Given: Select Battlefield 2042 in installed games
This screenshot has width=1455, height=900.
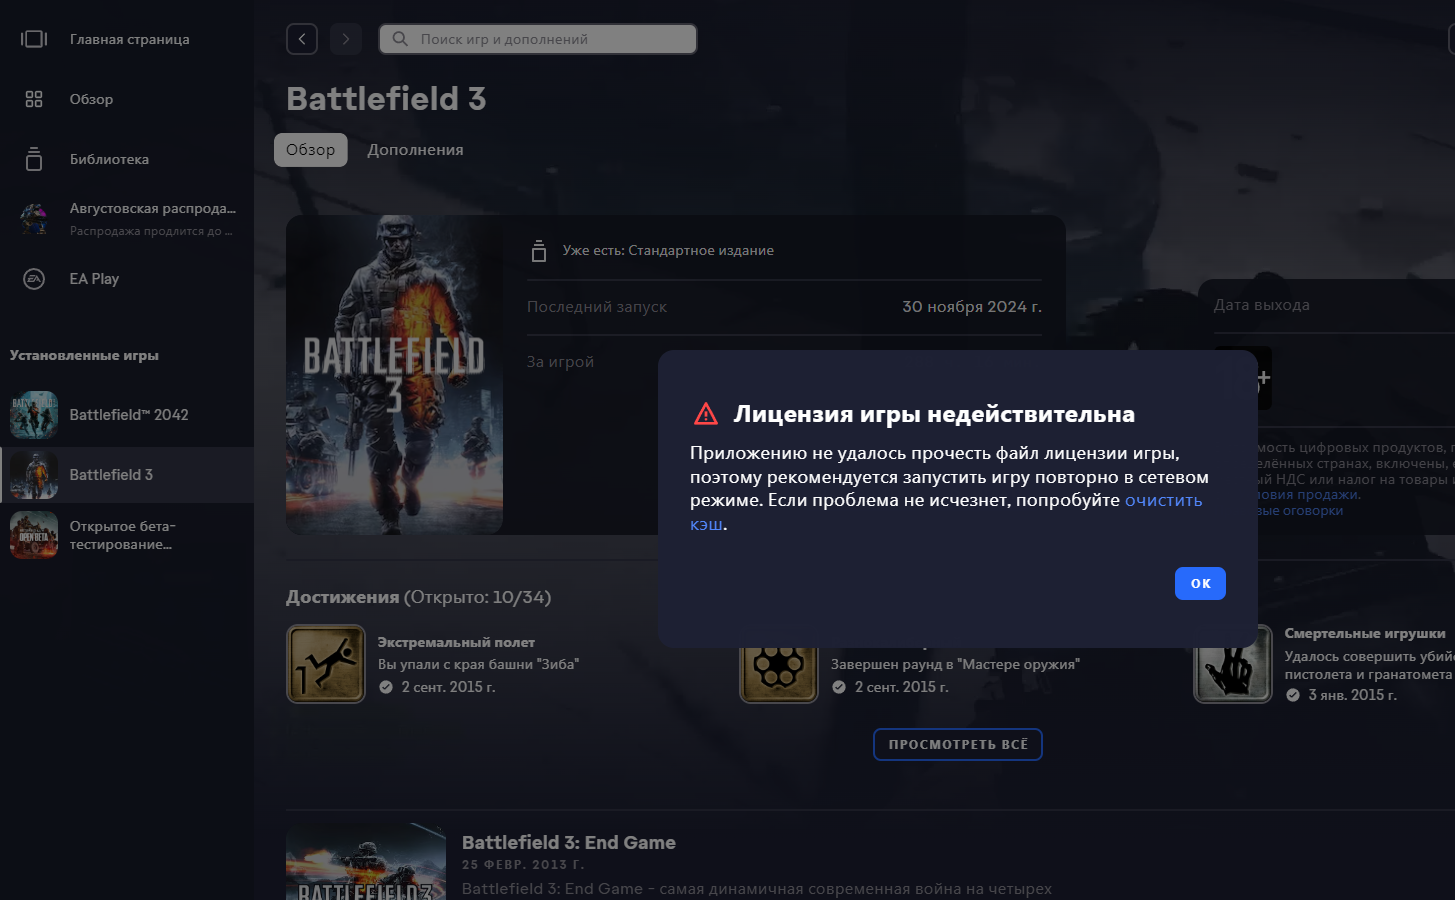Looking at the screenshot, I should tap(129, 415).
